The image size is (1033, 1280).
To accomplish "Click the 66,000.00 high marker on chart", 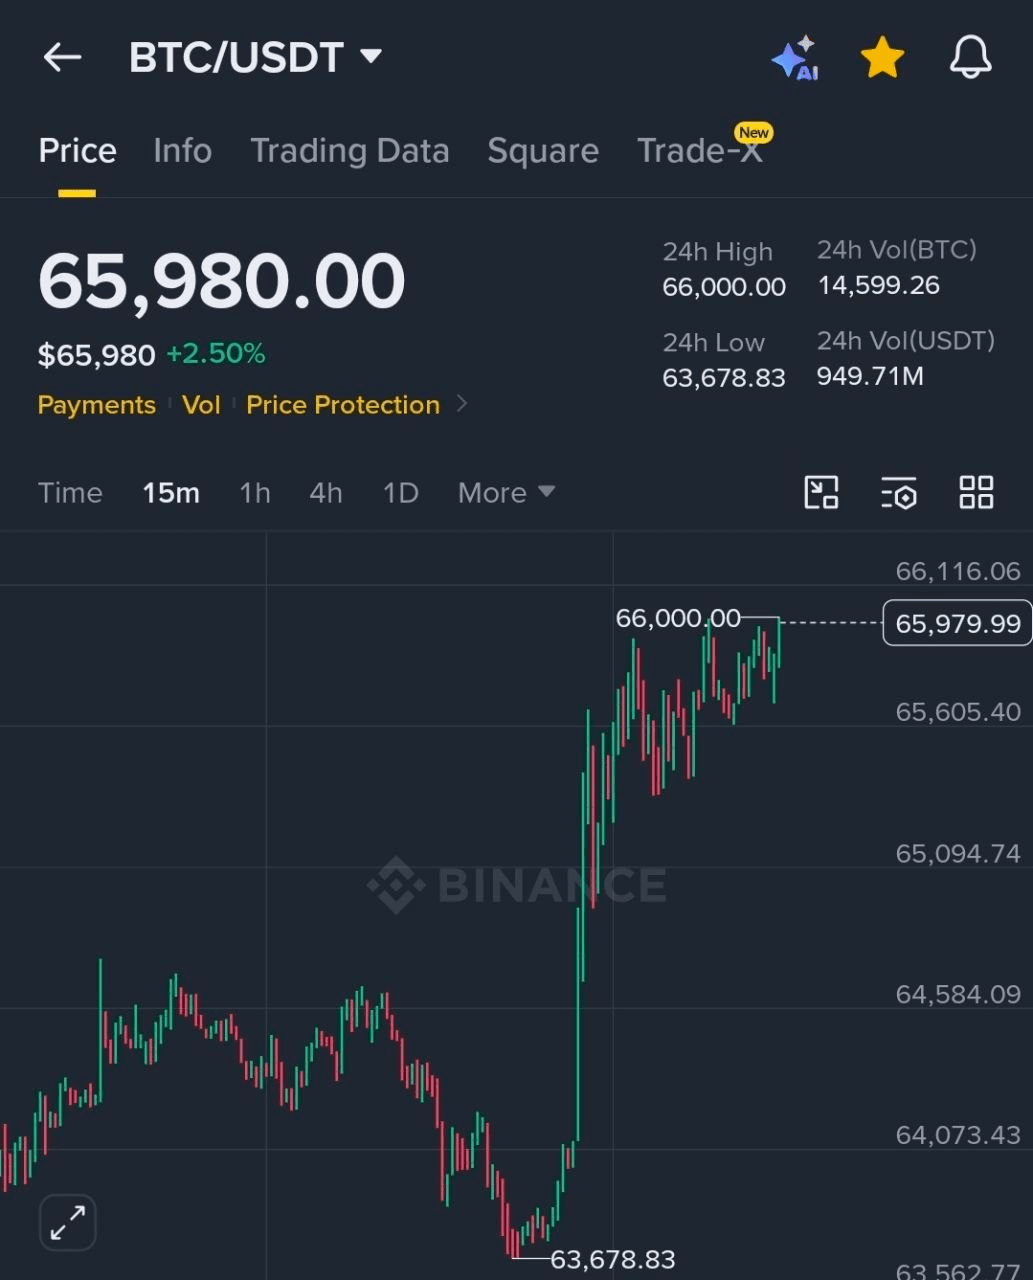I will click(x=678, y=619).
